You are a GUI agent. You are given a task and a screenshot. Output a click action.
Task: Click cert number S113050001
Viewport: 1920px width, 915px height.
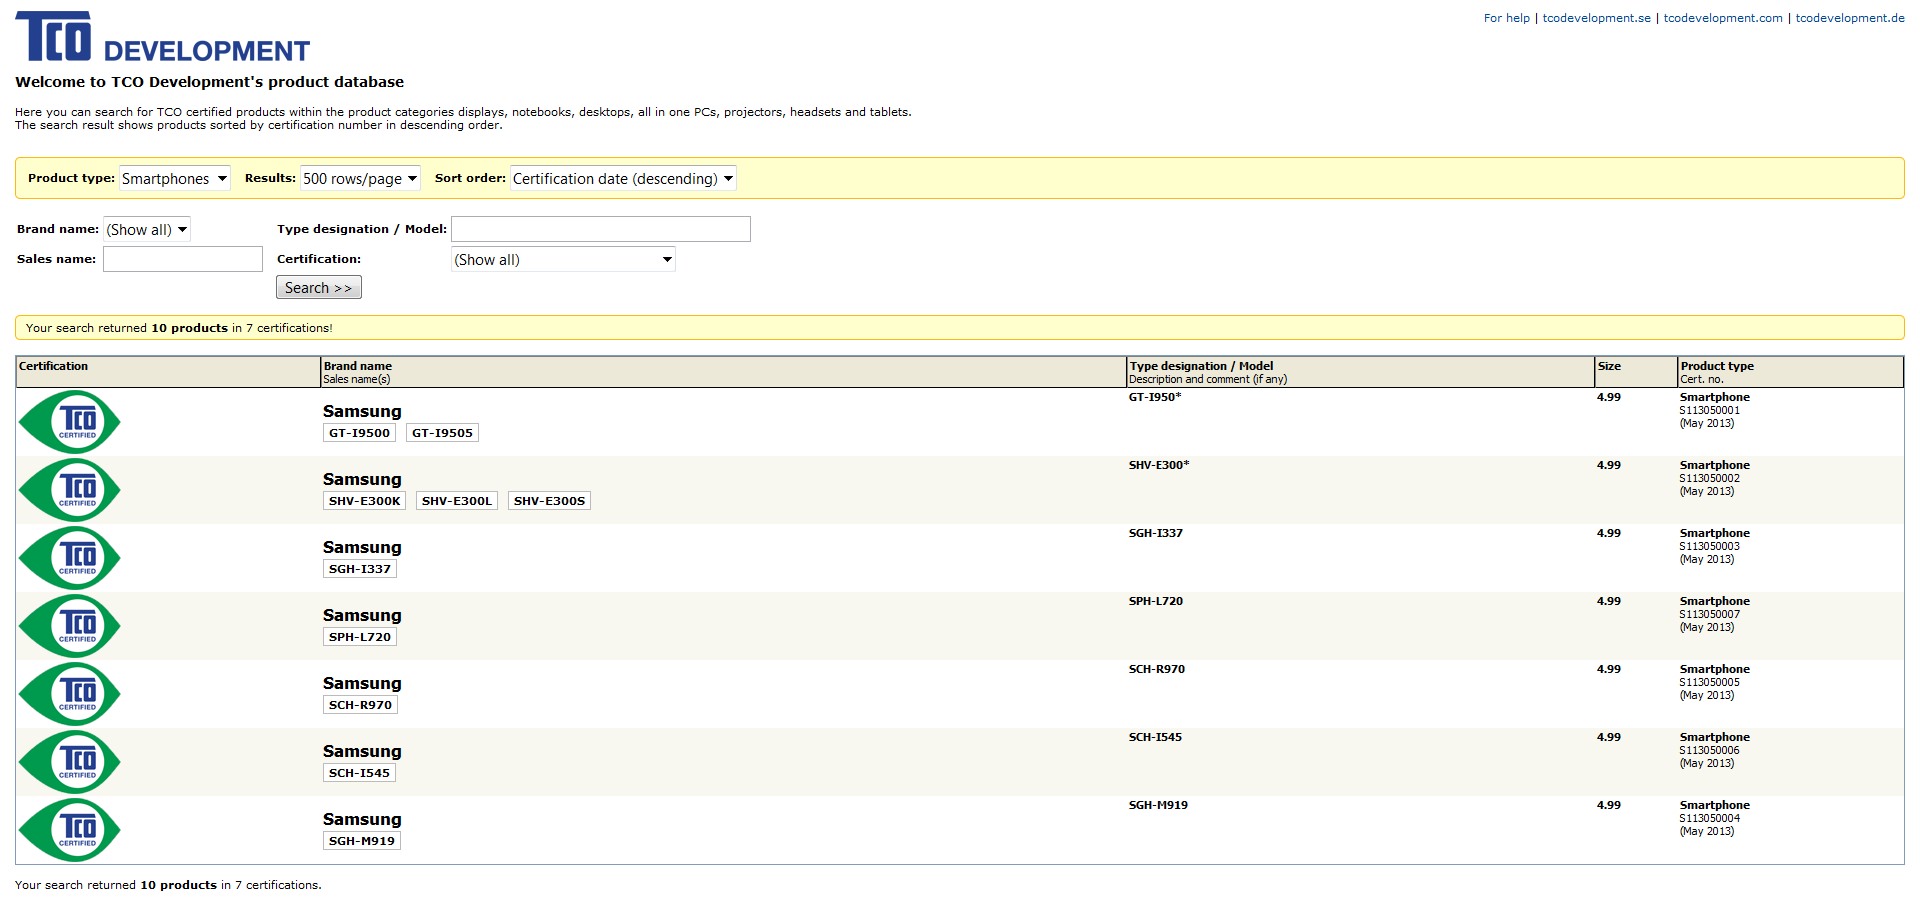point(1710,410)
